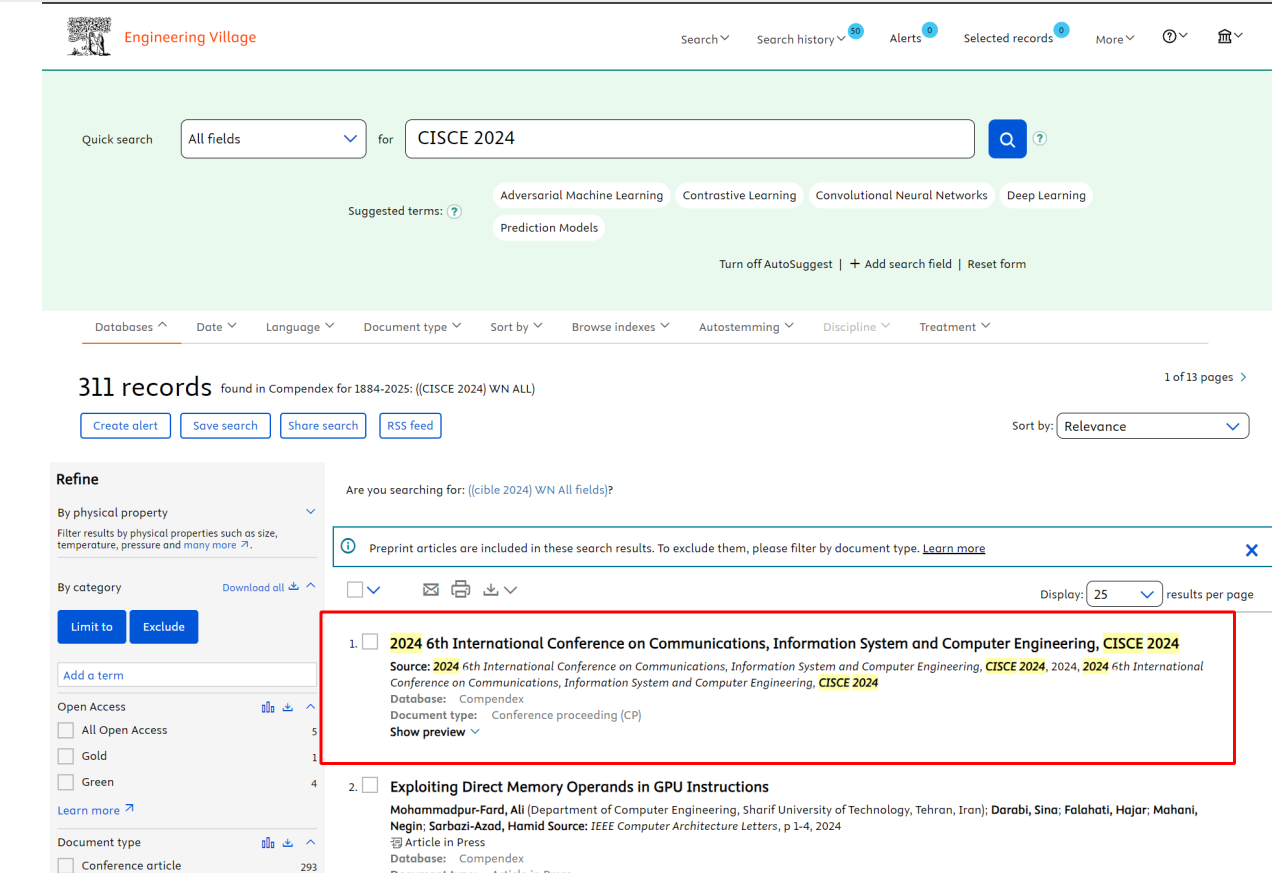The width and height of the screenshot is (1272, 873).
Task: Click the RSS feed button
Action: pos(410,426)
